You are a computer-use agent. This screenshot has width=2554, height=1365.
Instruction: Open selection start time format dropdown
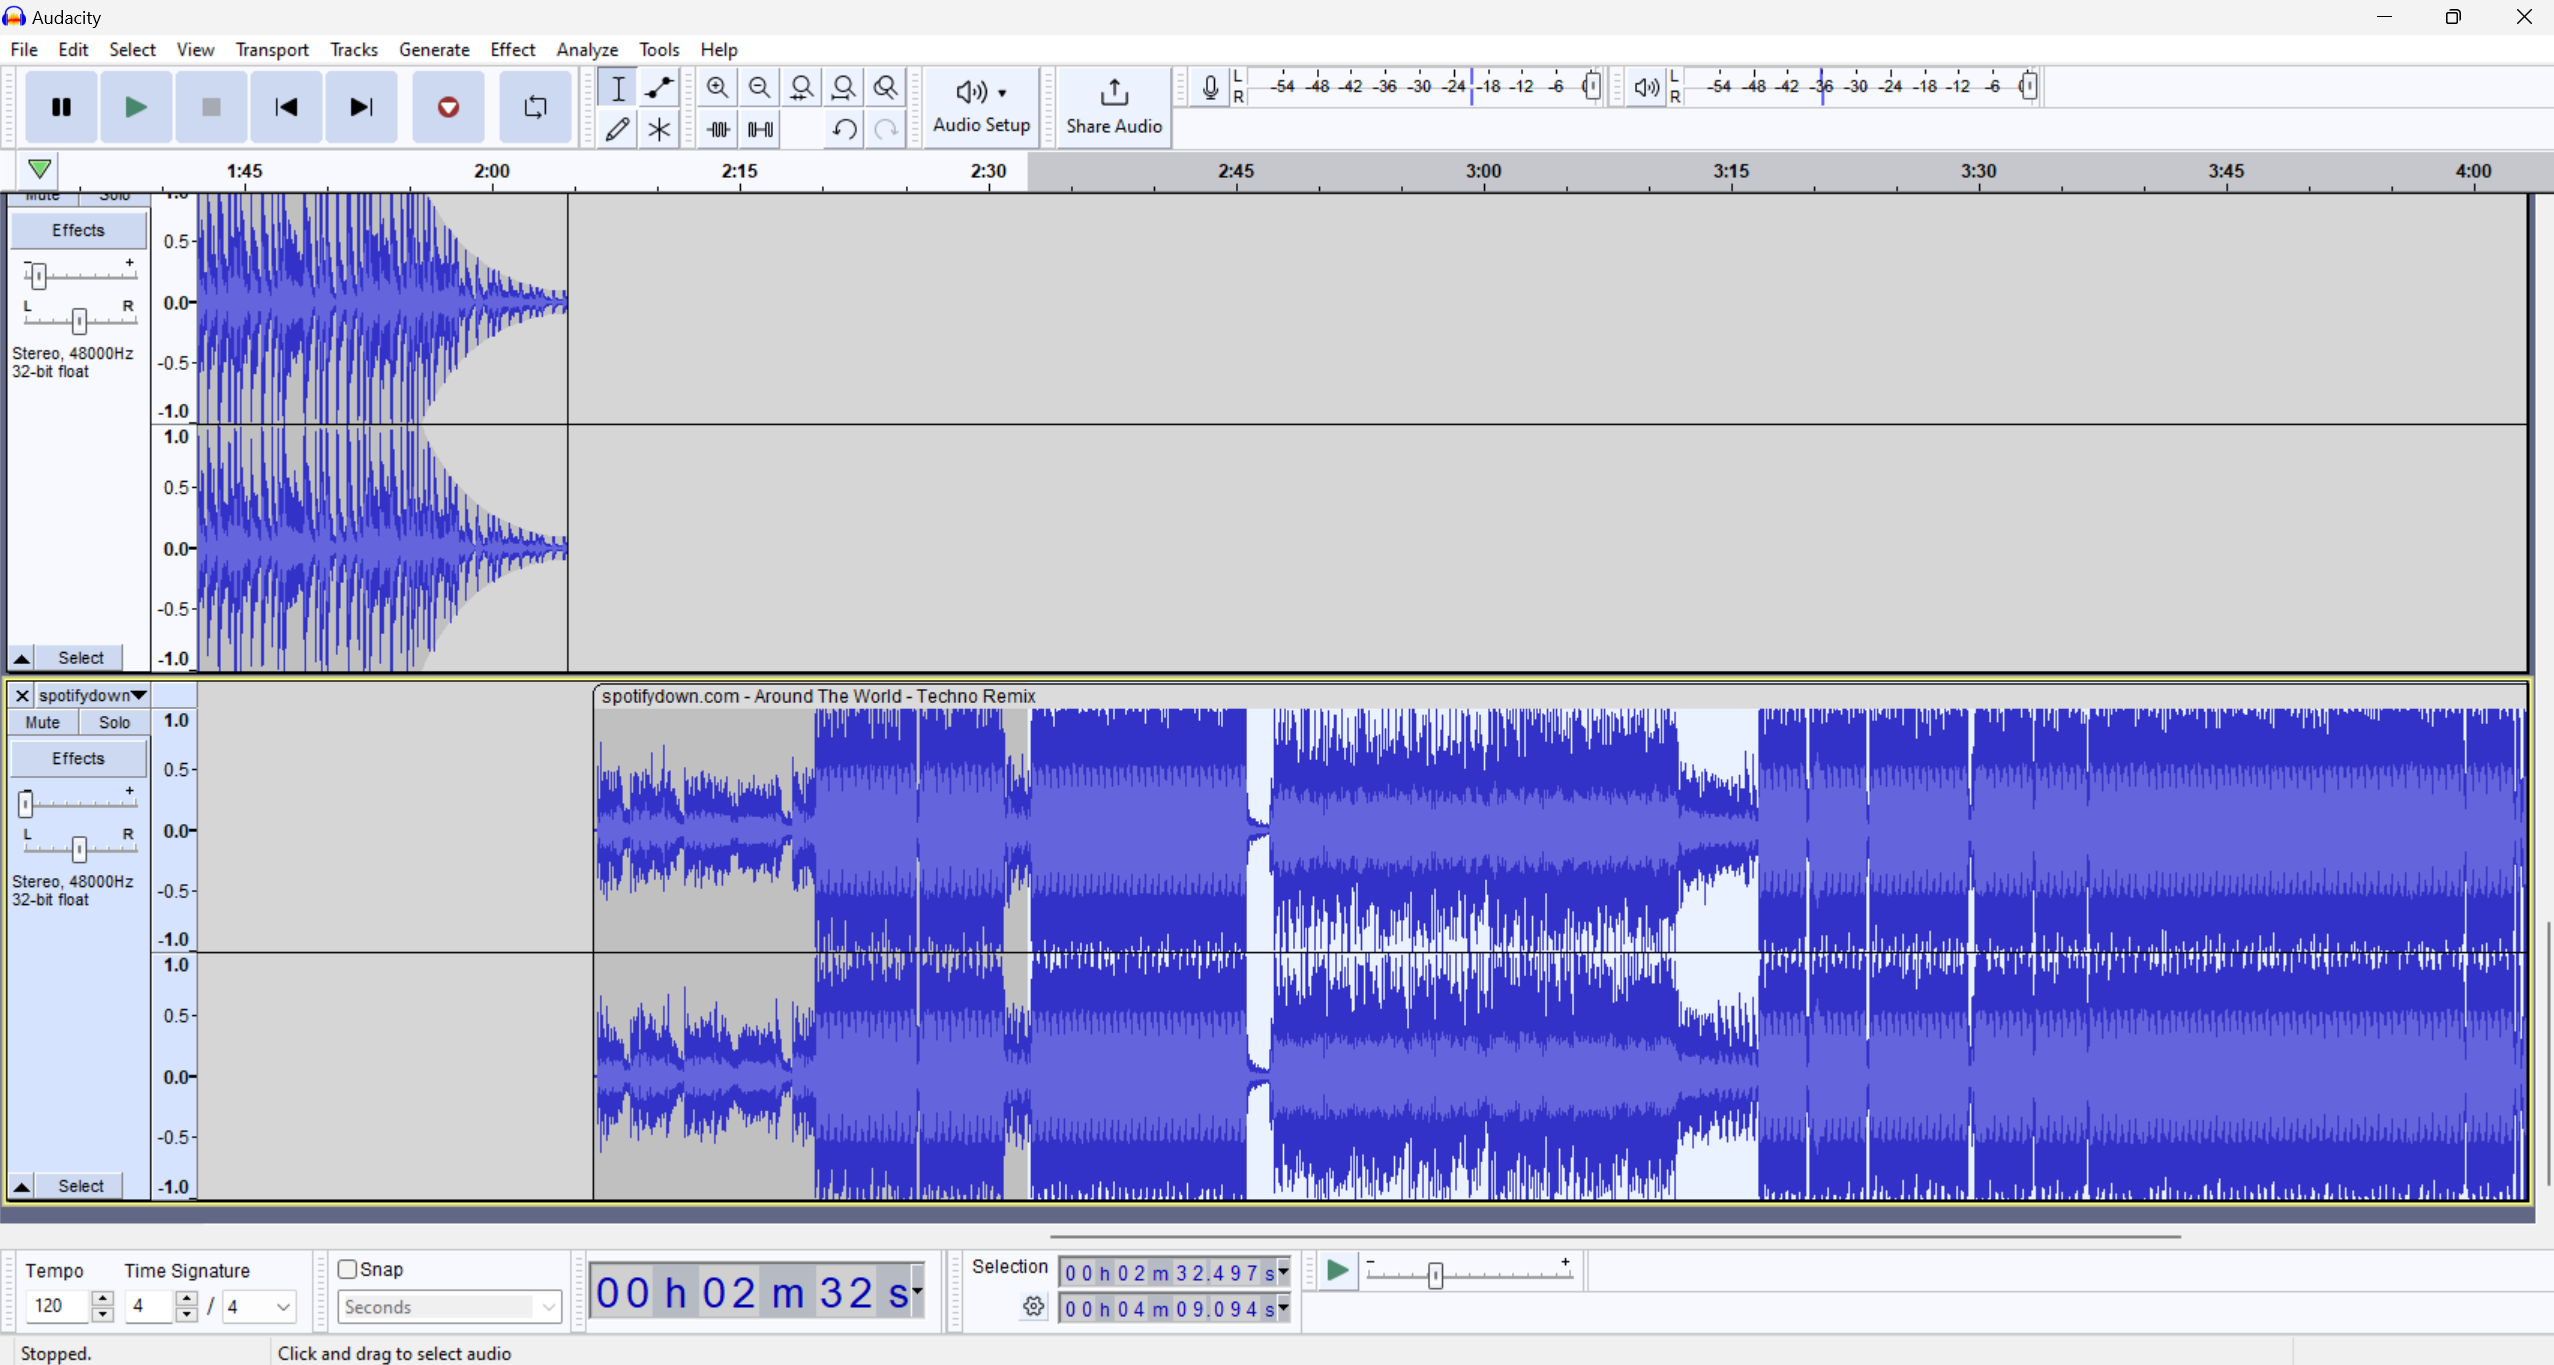click(1283, 1272)
